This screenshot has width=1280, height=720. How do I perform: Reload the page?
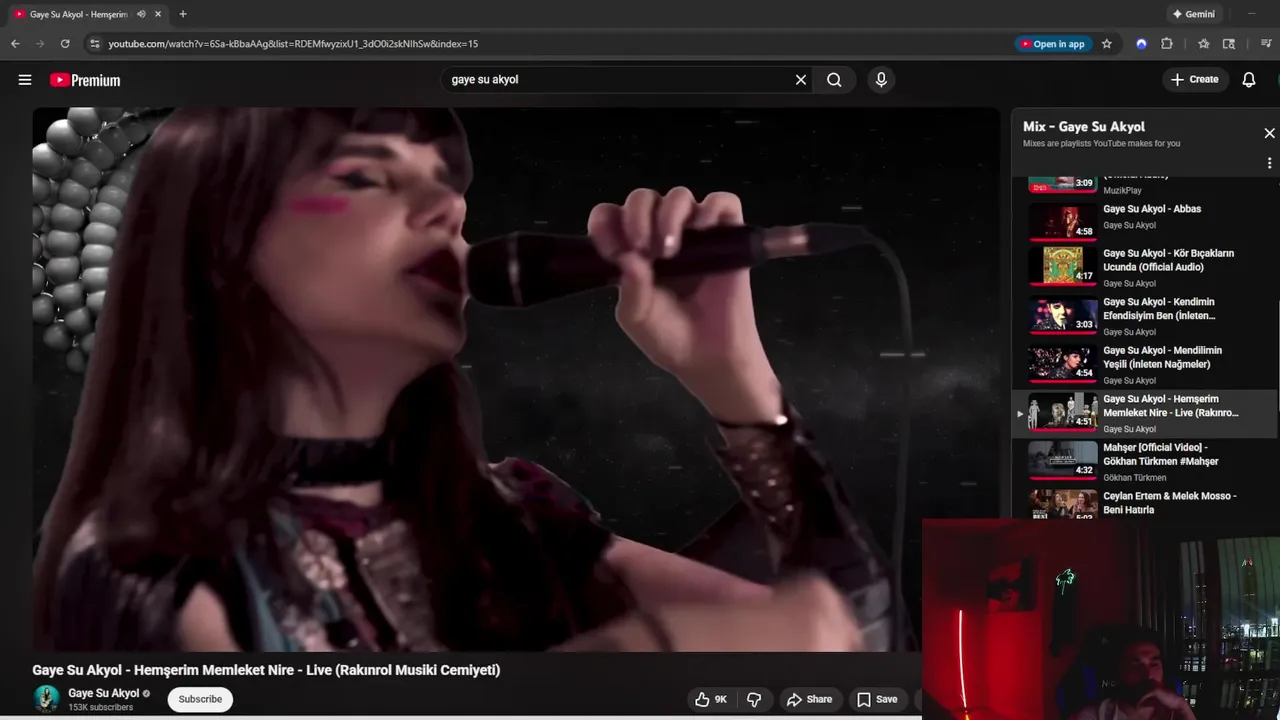pyautogui.click(x=65, y=44)
